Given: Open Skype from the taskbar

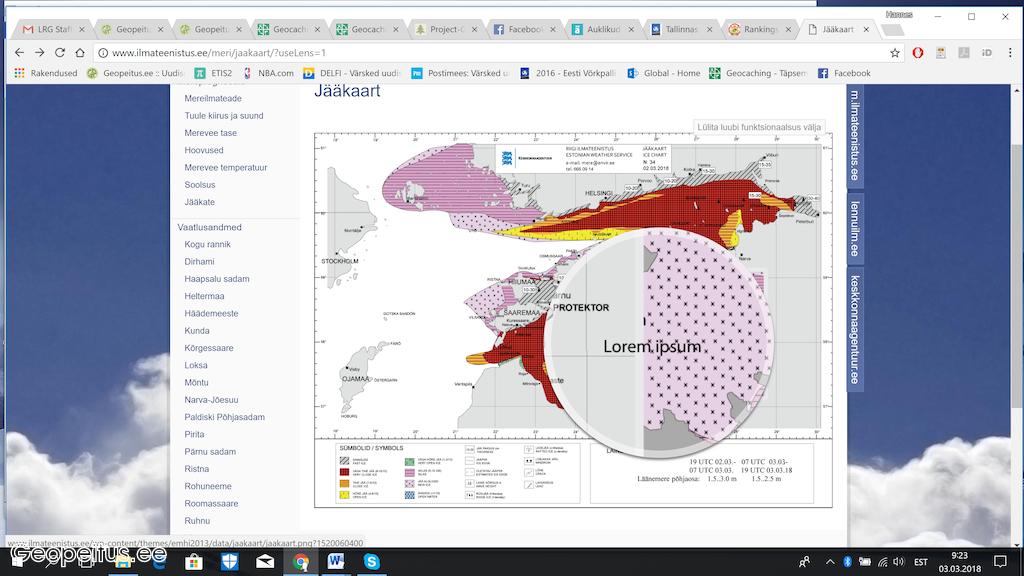Looking at the screenshot, I should [372, 562].
